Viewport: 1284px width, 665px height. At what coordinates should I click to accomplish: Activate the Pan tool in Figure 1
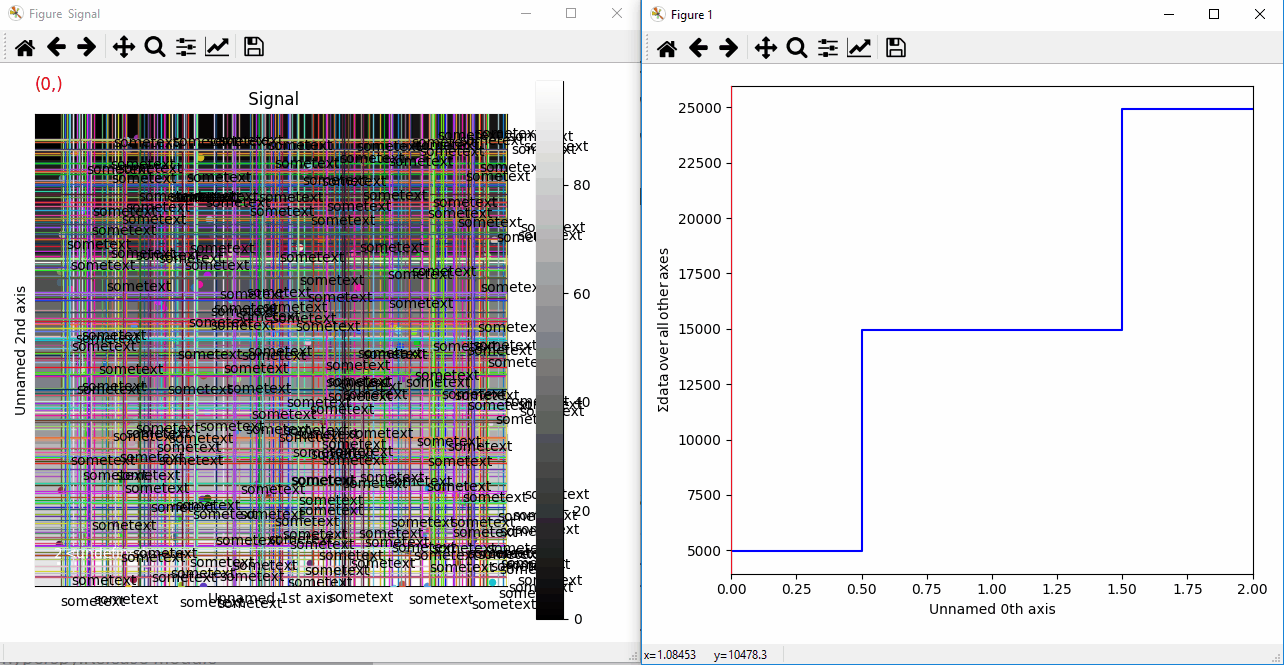pyautogui.click(x=766, y=47)
